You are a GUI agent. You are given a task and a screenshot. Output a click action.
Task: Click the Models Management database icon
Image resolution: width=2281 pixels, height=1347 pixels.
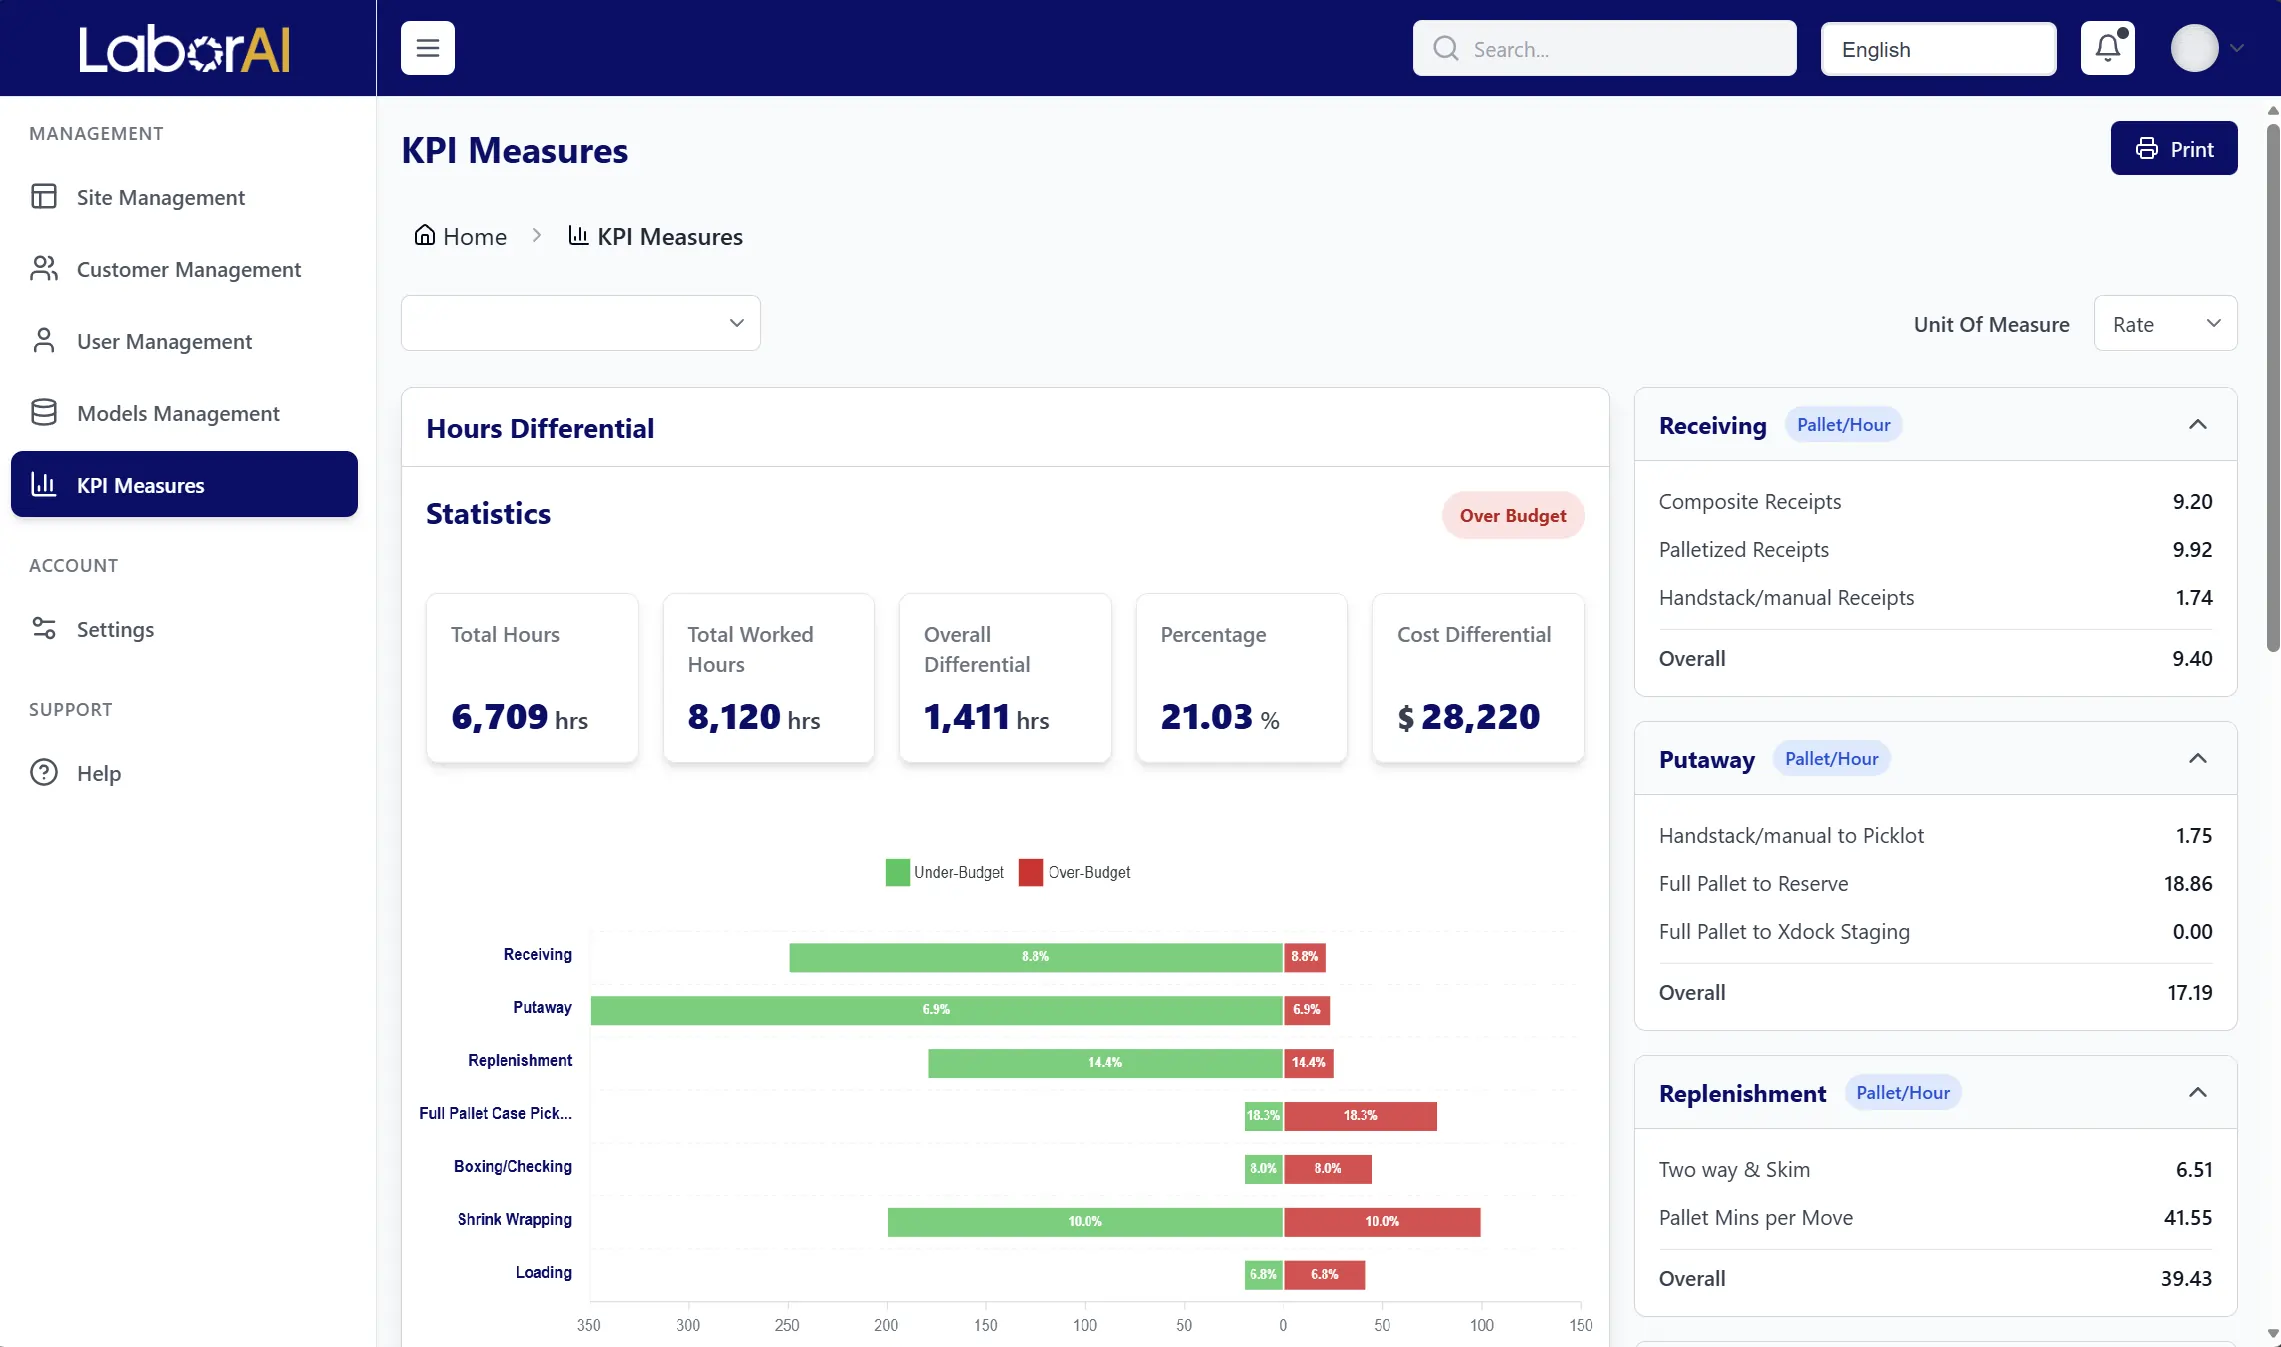[44, 413]
